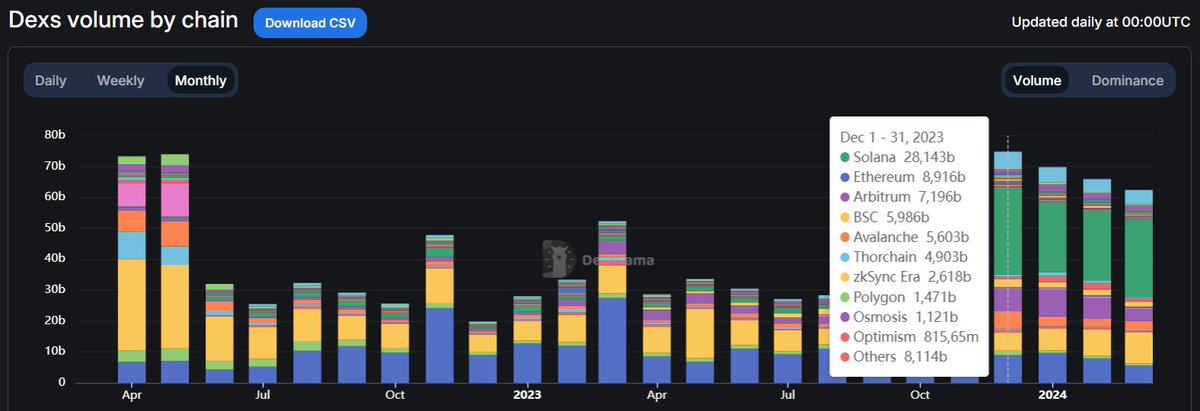Click the Others legend dot
Screen dimensions: 1200x411
[845, 357]
